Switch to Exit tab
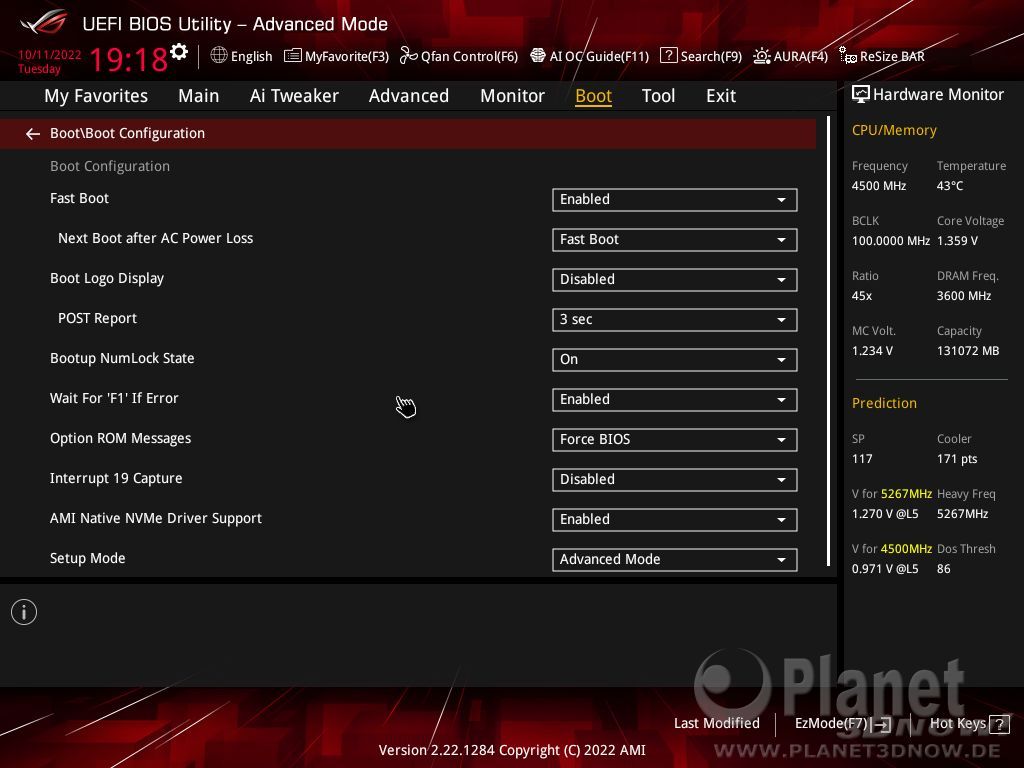The height and width of the screenshot is (768, 1024). (x=721, y=96)
